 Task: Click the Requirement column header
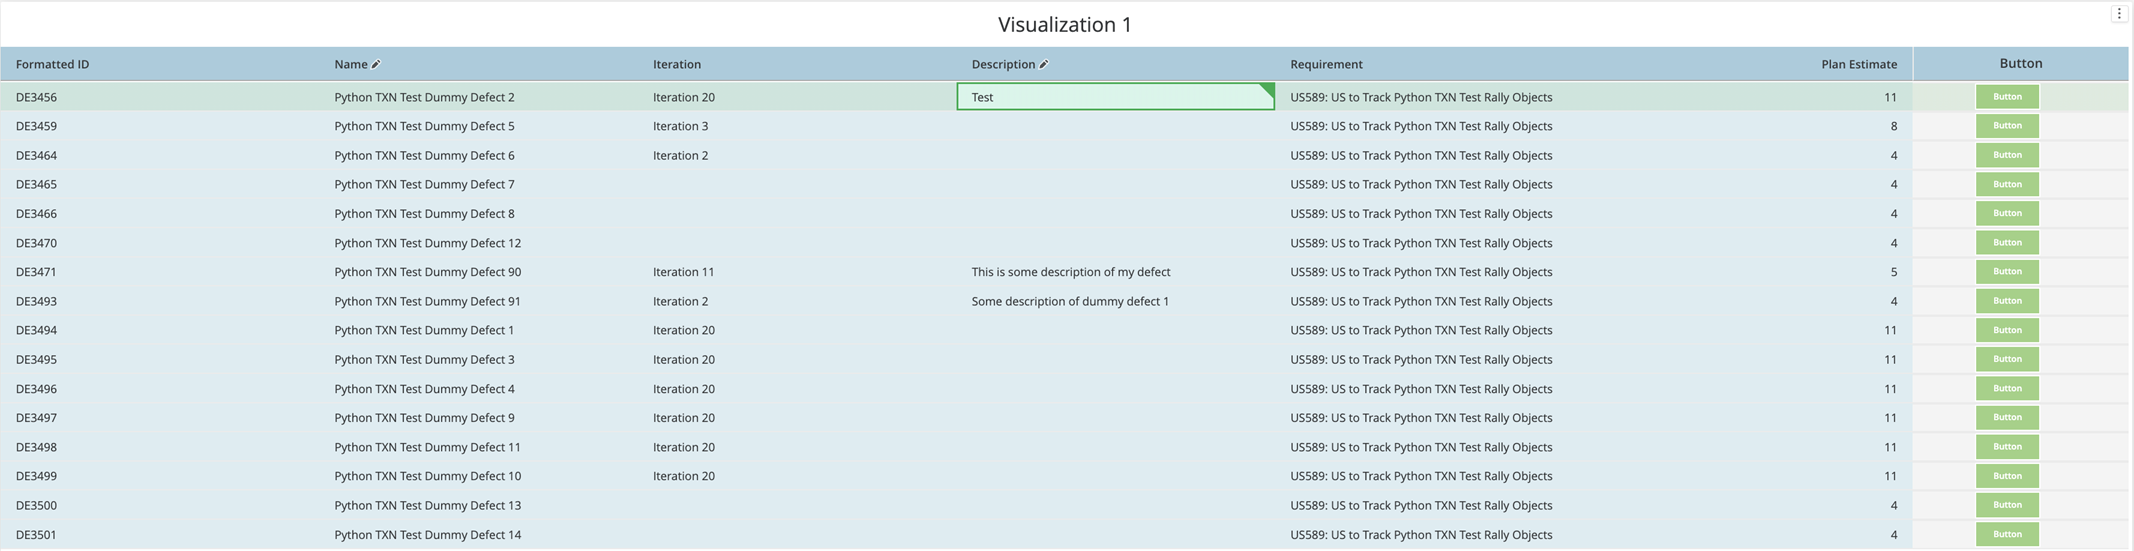pyautogui.click(x=1325, y=65)
